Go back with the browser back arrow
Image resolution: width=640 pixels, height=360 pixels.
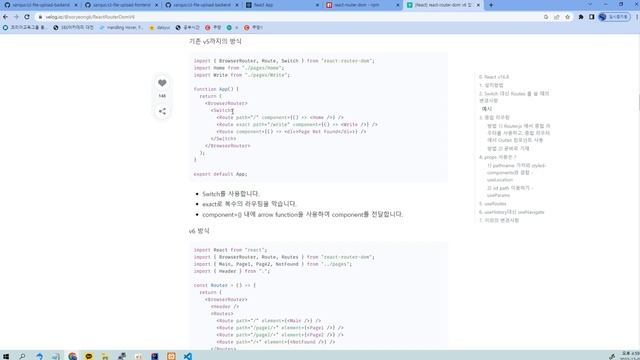(x=5, y=17)
